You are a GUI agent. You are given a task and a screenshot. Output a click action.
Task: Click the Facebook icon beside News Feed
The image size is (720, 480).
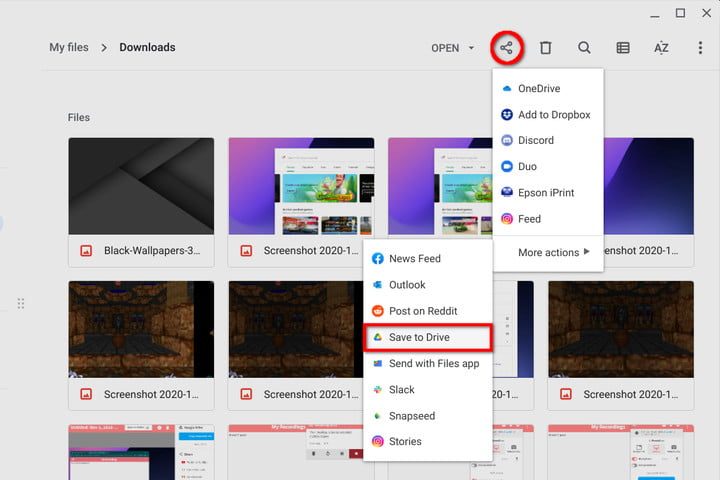tap(377, 259)
